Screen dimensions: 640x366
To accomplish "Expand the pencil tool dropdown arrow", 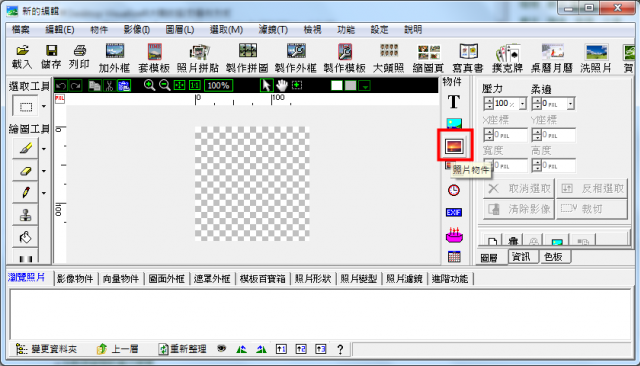I will (44, 193).
